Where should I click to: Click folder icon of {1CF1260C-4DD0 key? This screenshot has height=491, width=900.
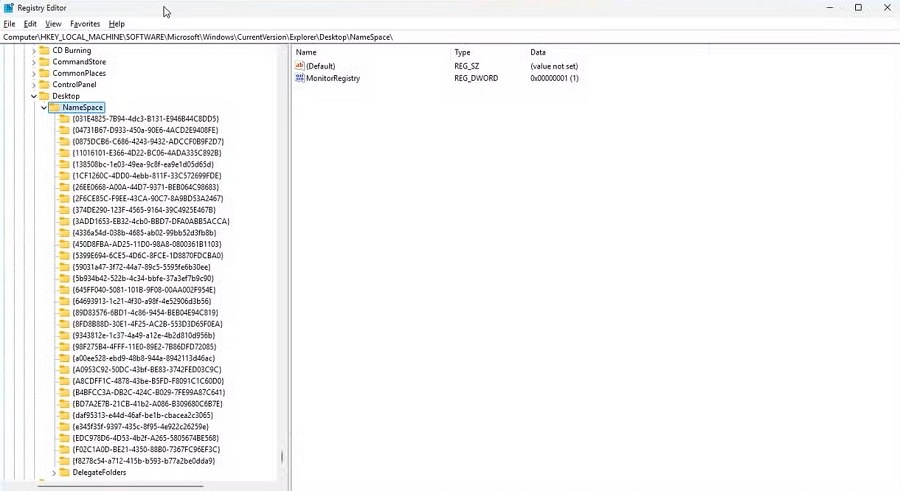click(x=64, y=176)
